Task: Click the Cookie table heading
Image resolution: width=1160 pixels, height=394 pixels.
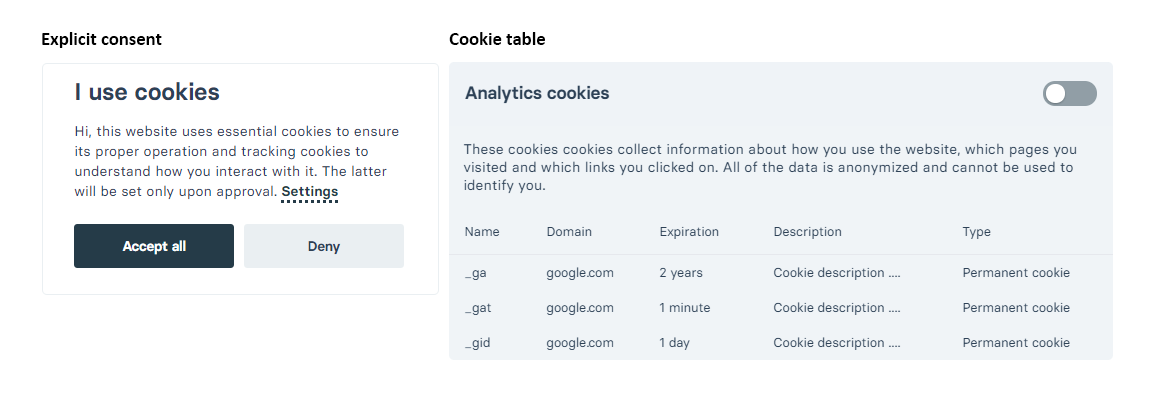Action: coord(497,39)
